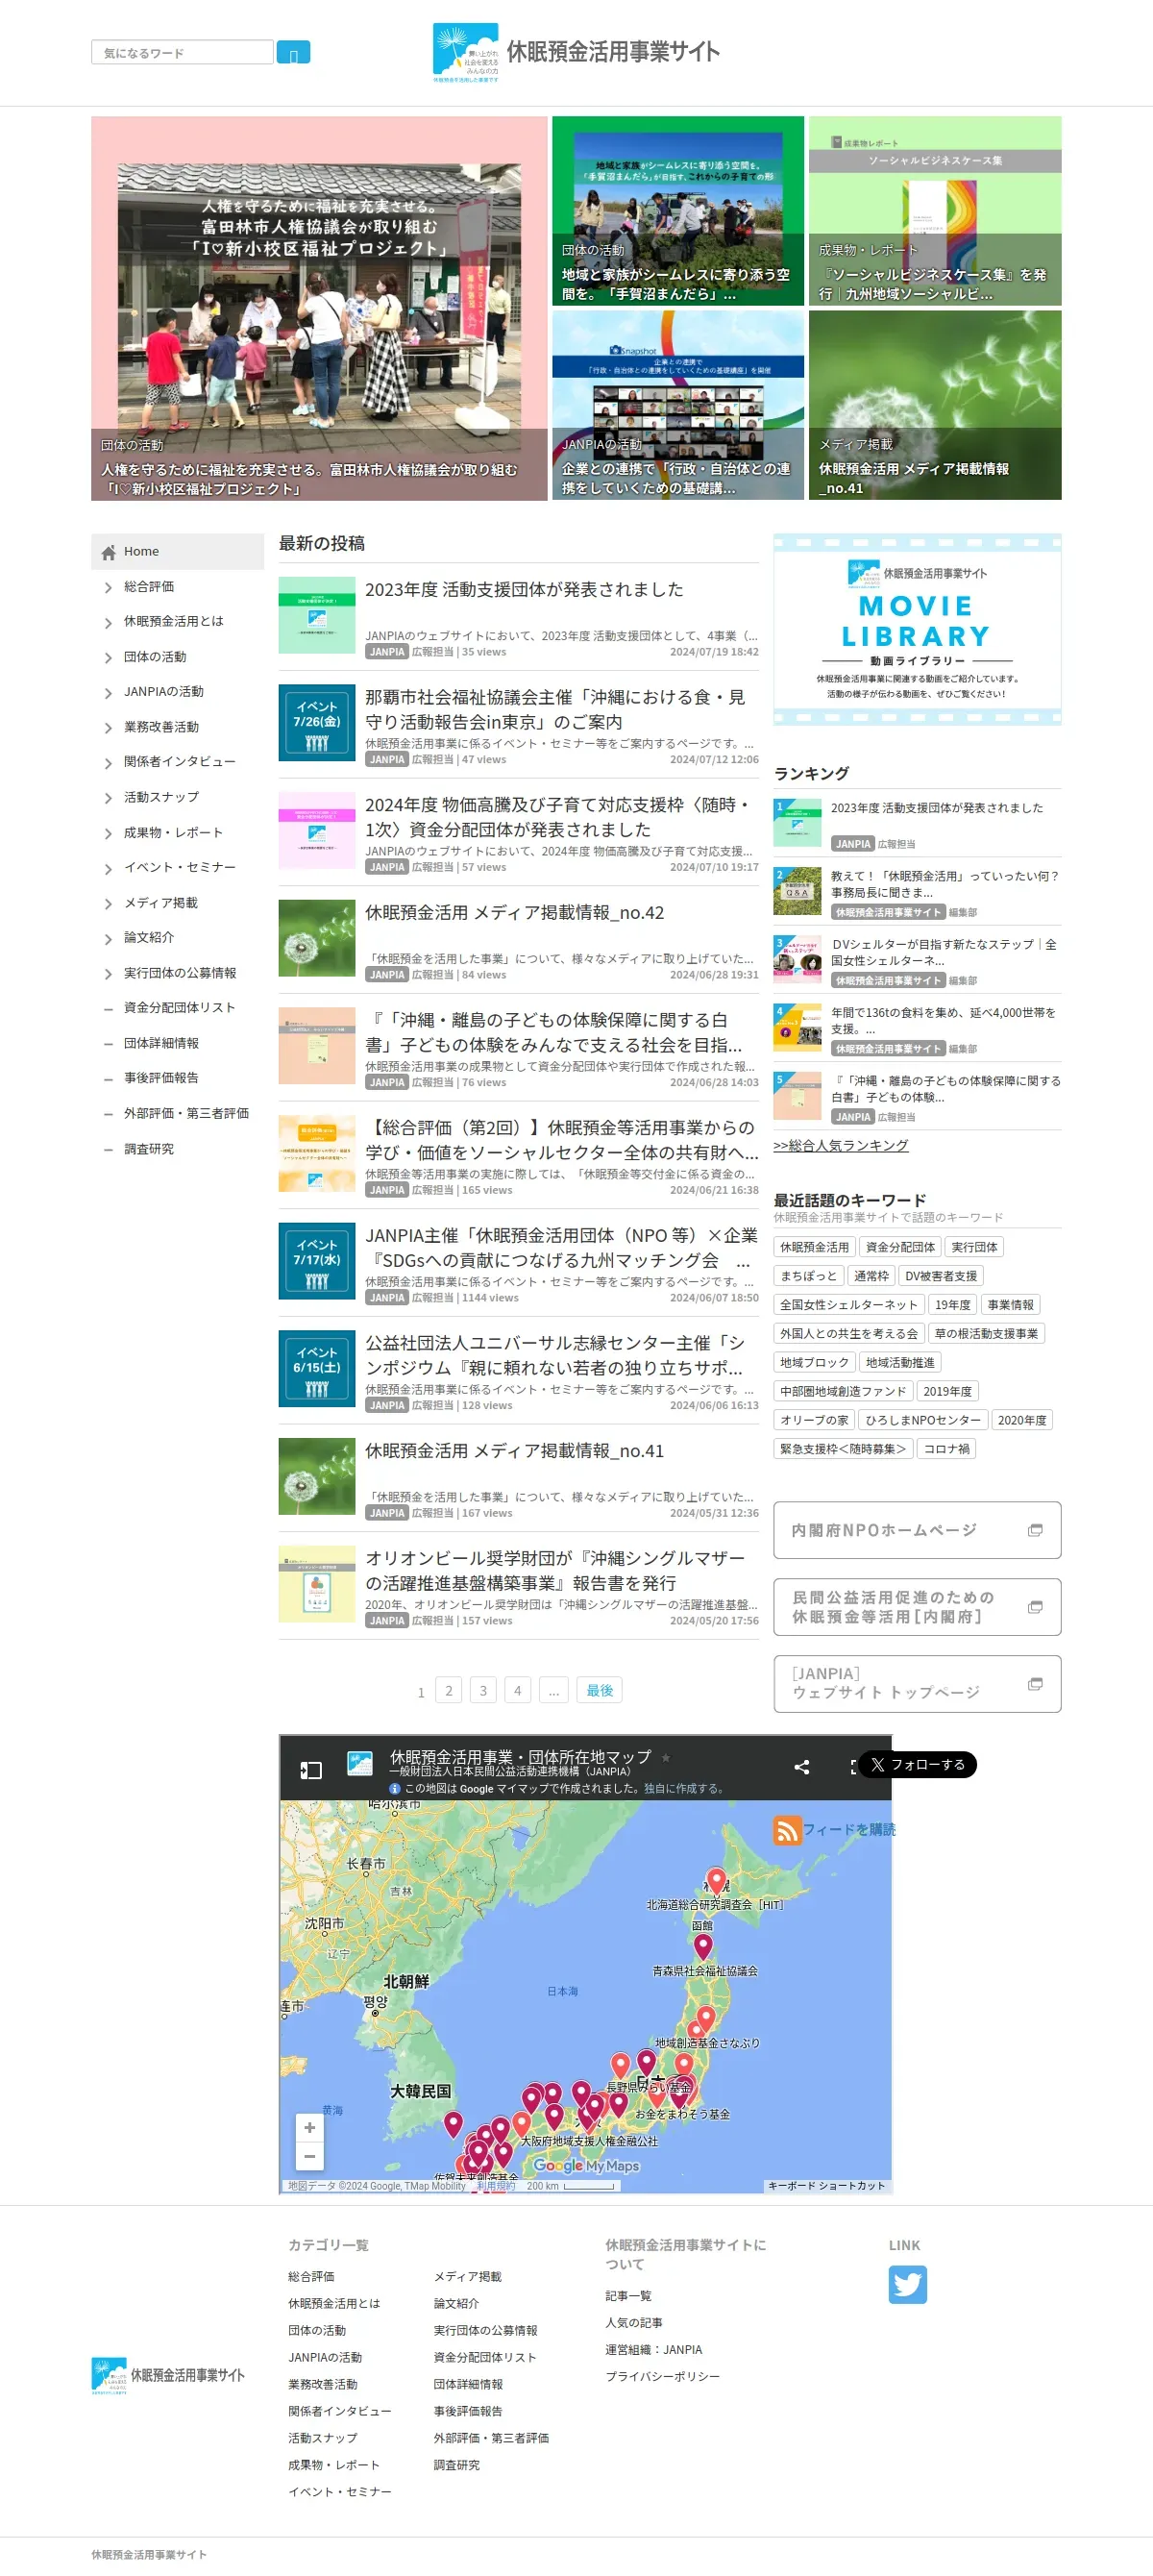The width and height of the screenshot is (1153, 2576).
Task: Expand 総合評価 in the sidebar
Action: click(x=108, y=588)
